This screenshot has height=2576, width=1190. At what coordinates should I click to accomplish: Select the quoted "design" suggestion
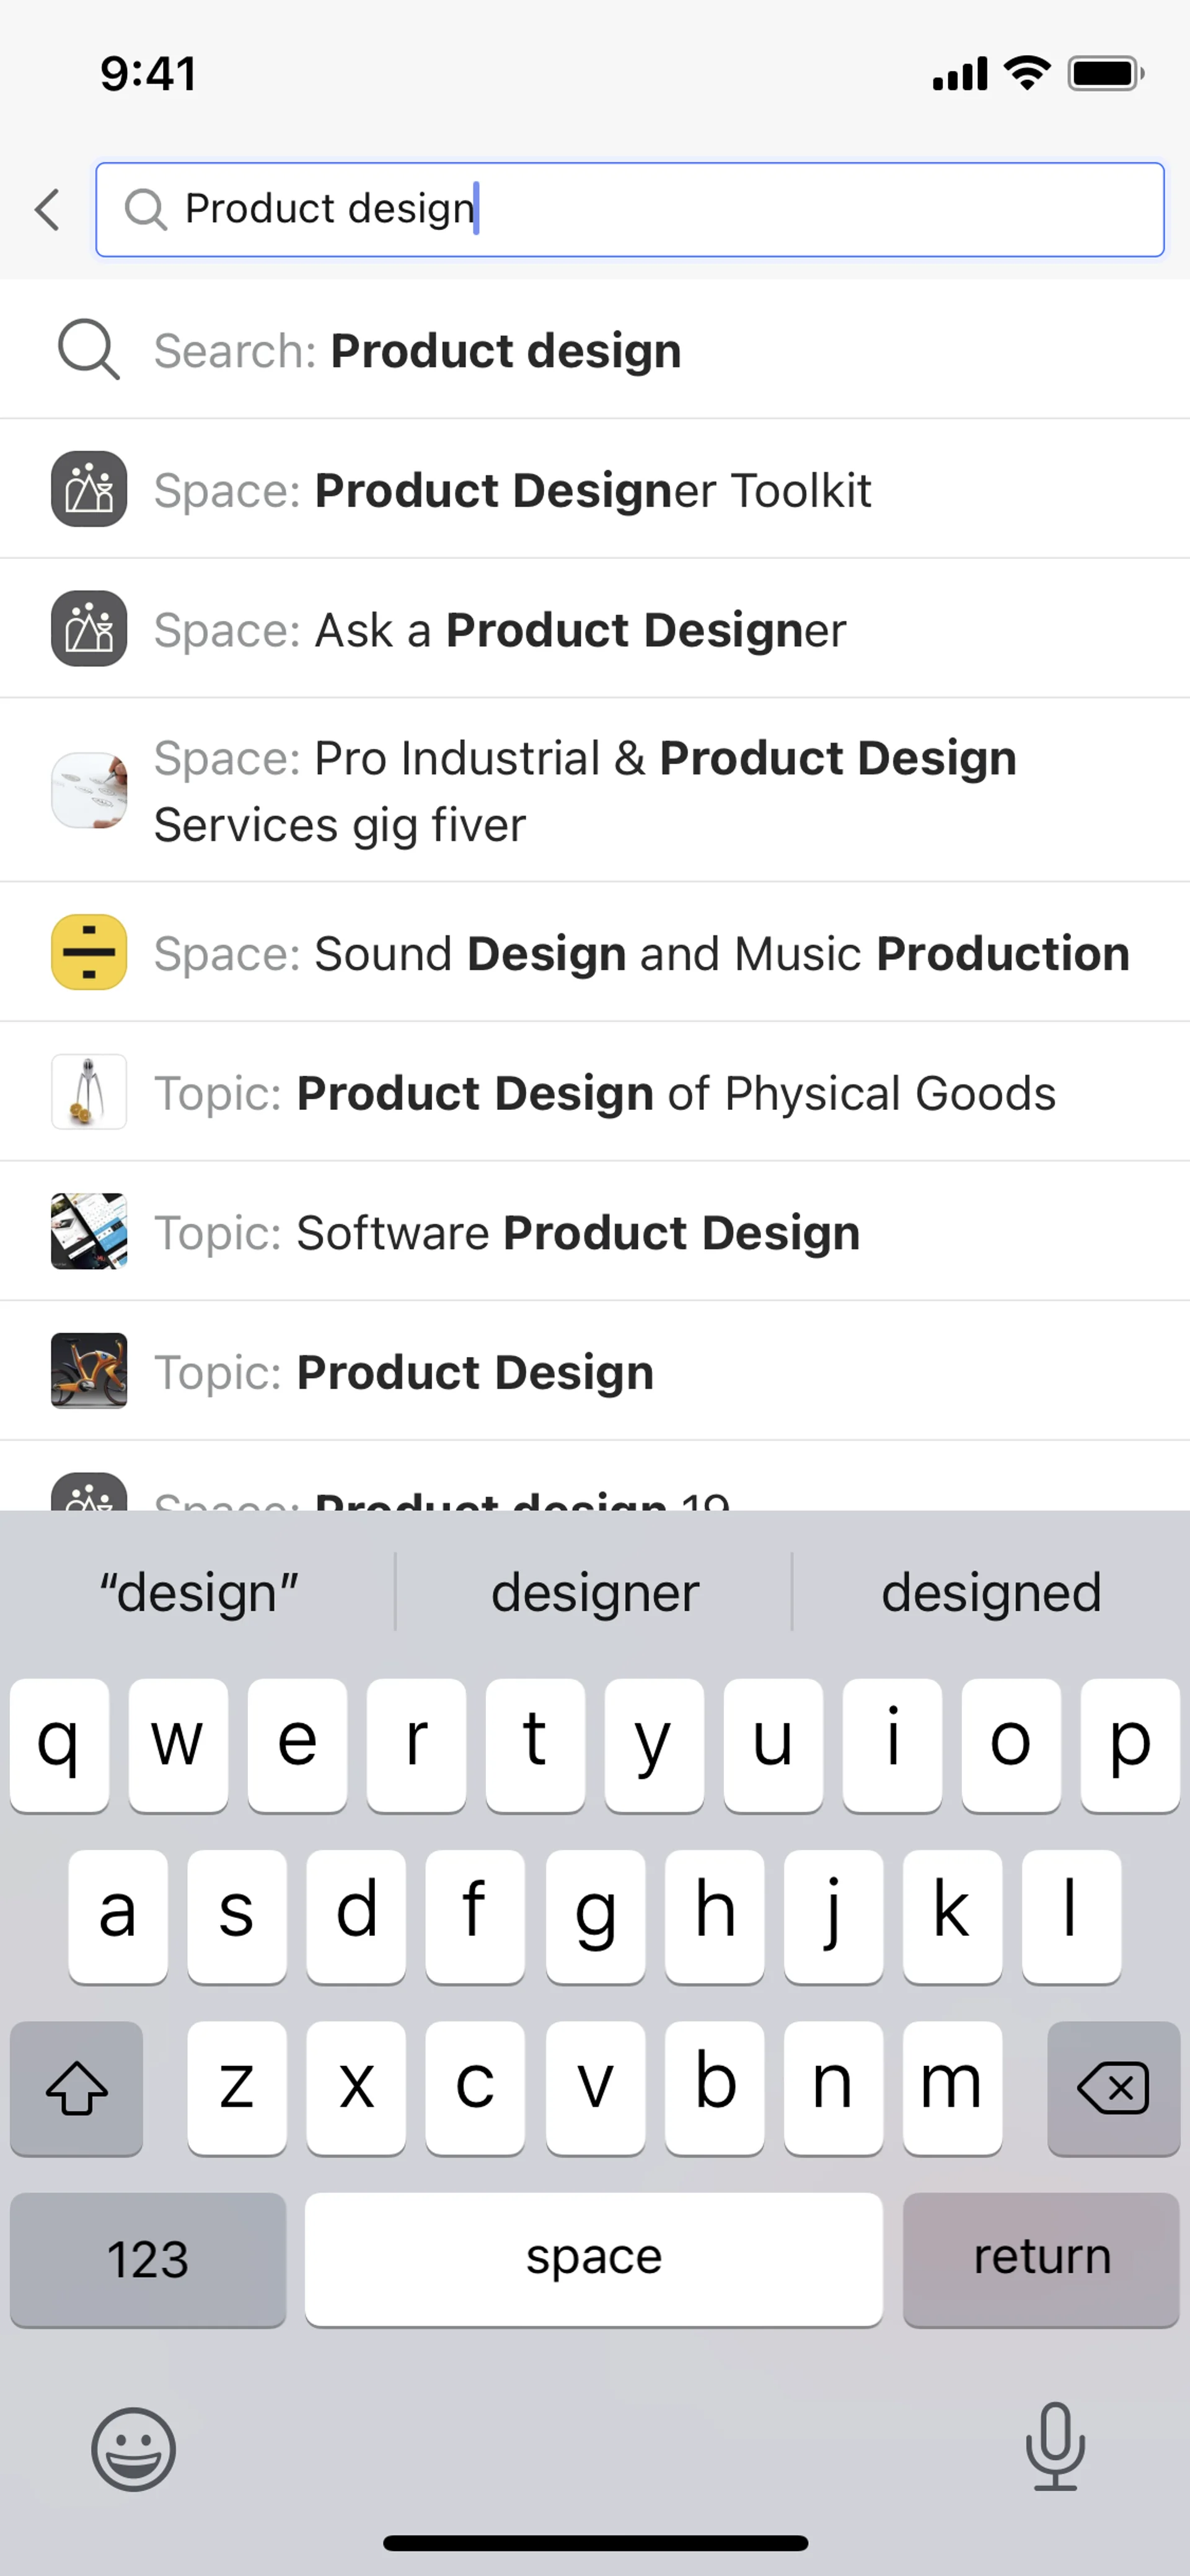click(x=198, y=1592)
